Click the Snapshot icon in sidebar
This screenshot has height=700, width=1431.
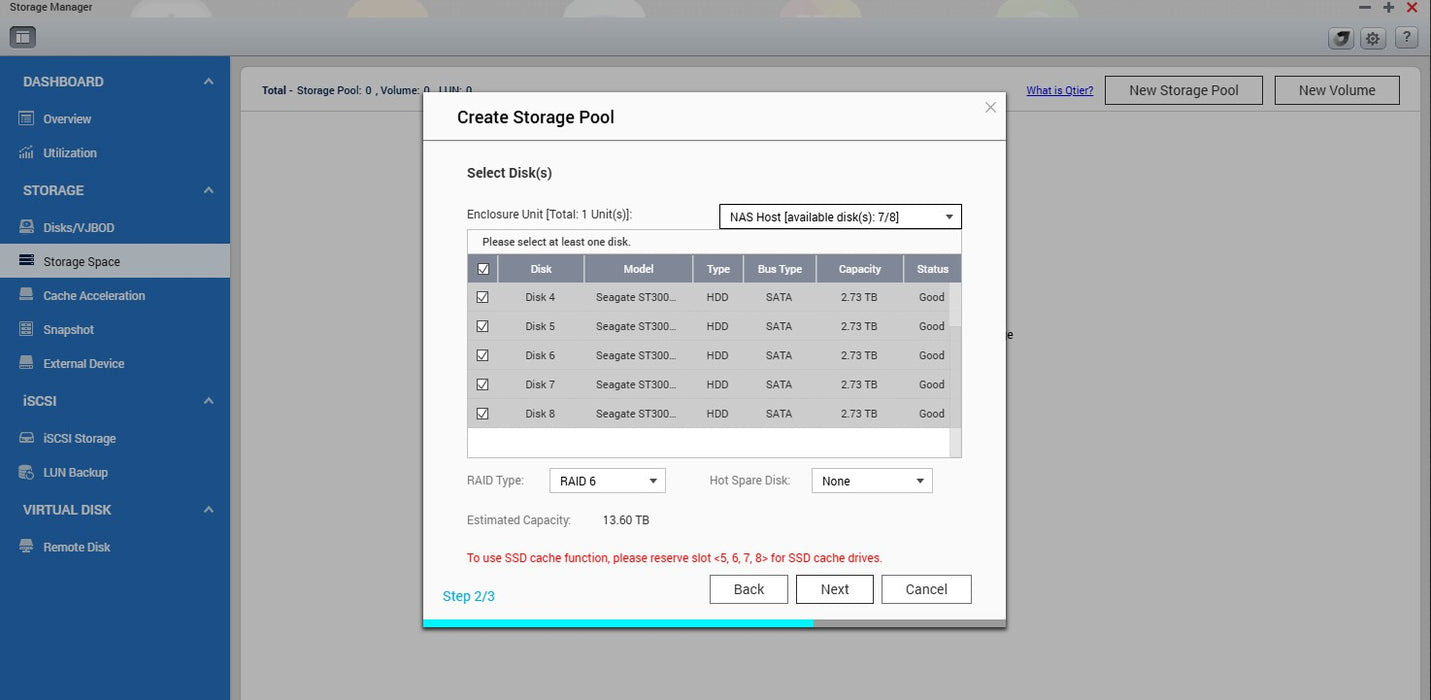[x=27, y=329]
